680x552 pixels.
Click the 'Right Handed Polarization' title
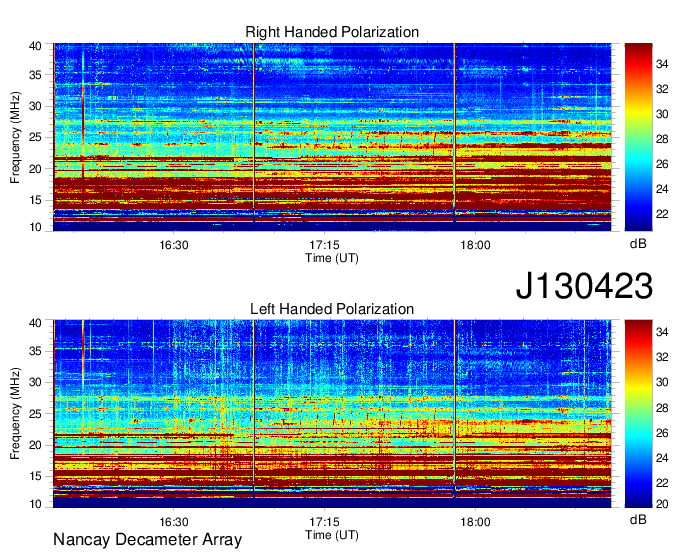[332, 32]
